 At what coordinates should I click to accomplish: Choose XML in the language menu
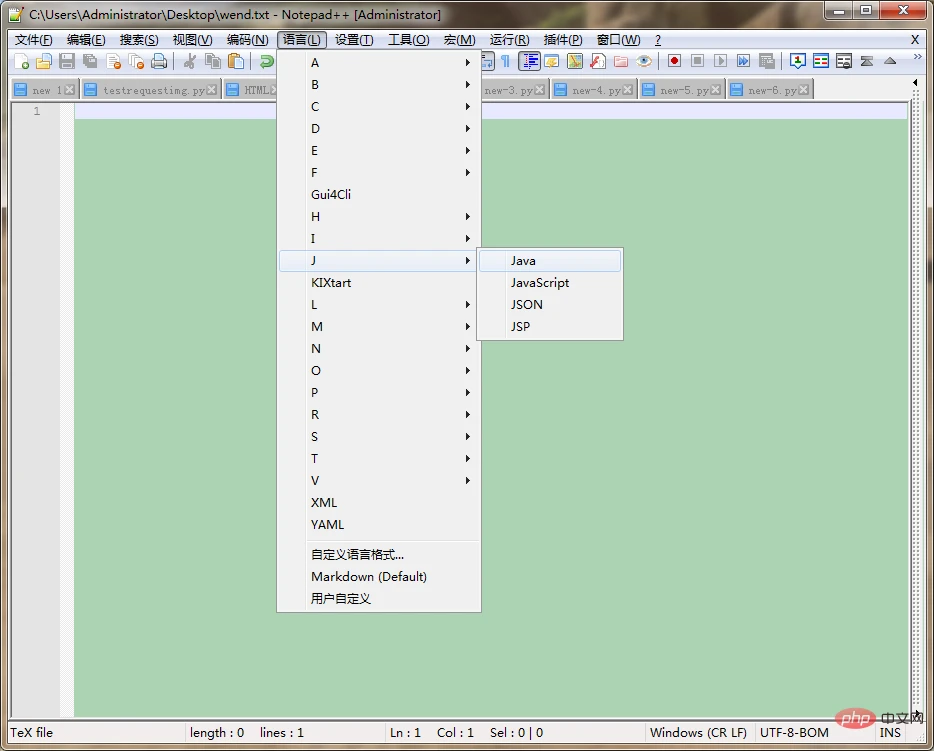click(324, 503)
